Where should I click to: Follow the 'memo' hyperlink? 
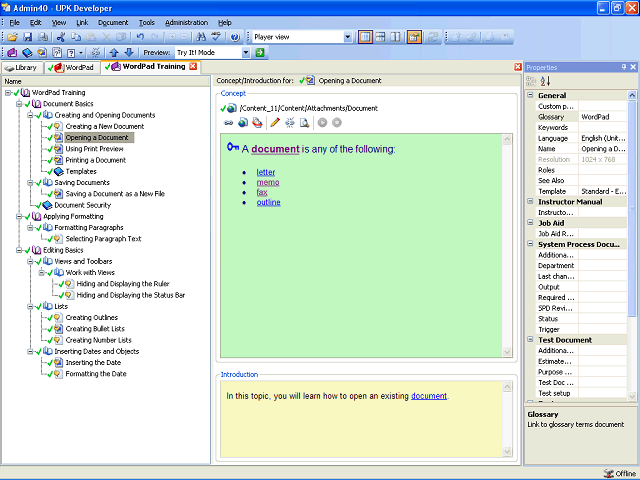pos(268,182)
